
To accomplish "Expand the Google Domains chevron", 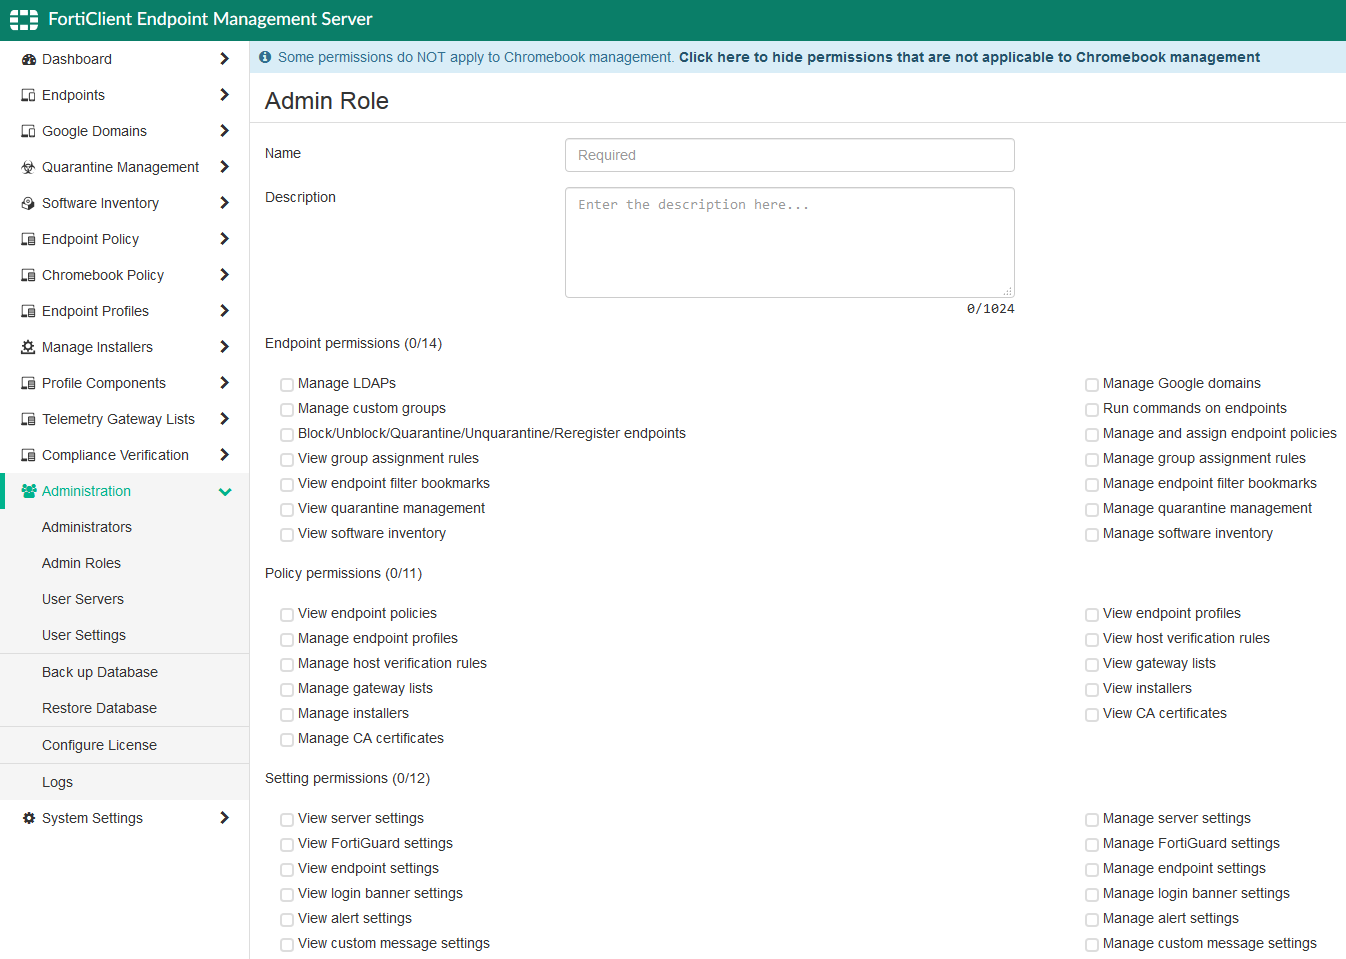I will [x=224, y=131].
